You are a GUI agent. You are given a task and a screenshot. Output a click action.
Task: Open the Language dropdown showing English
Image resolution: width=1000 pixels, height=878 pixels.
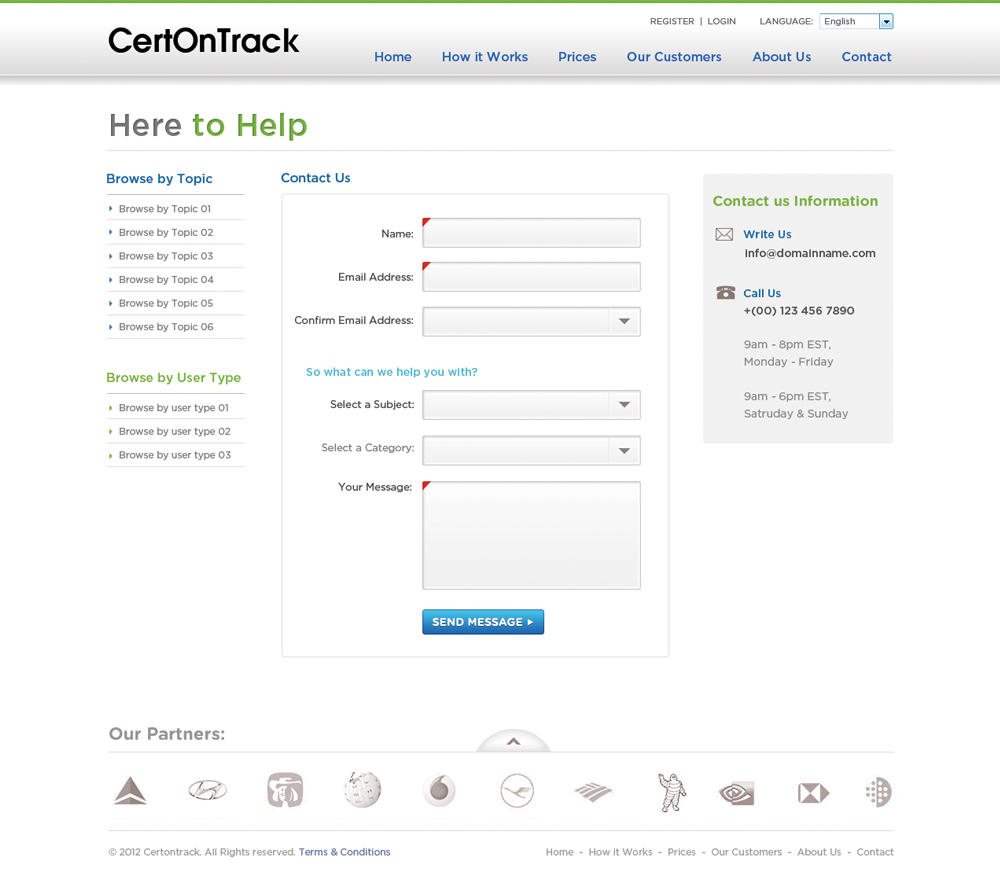(857, 21)
